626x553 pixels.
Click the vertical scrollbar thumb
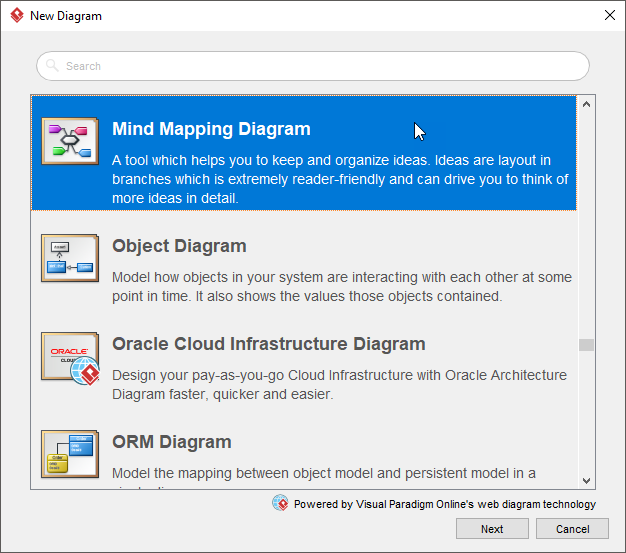[x=586, y=345]
